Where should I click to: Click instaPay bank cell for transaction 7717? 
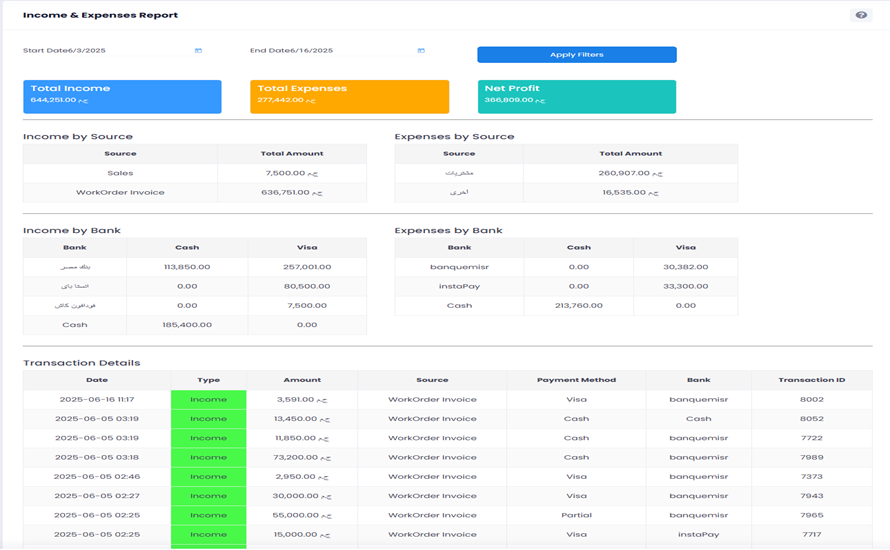click(x=699, y=535)
